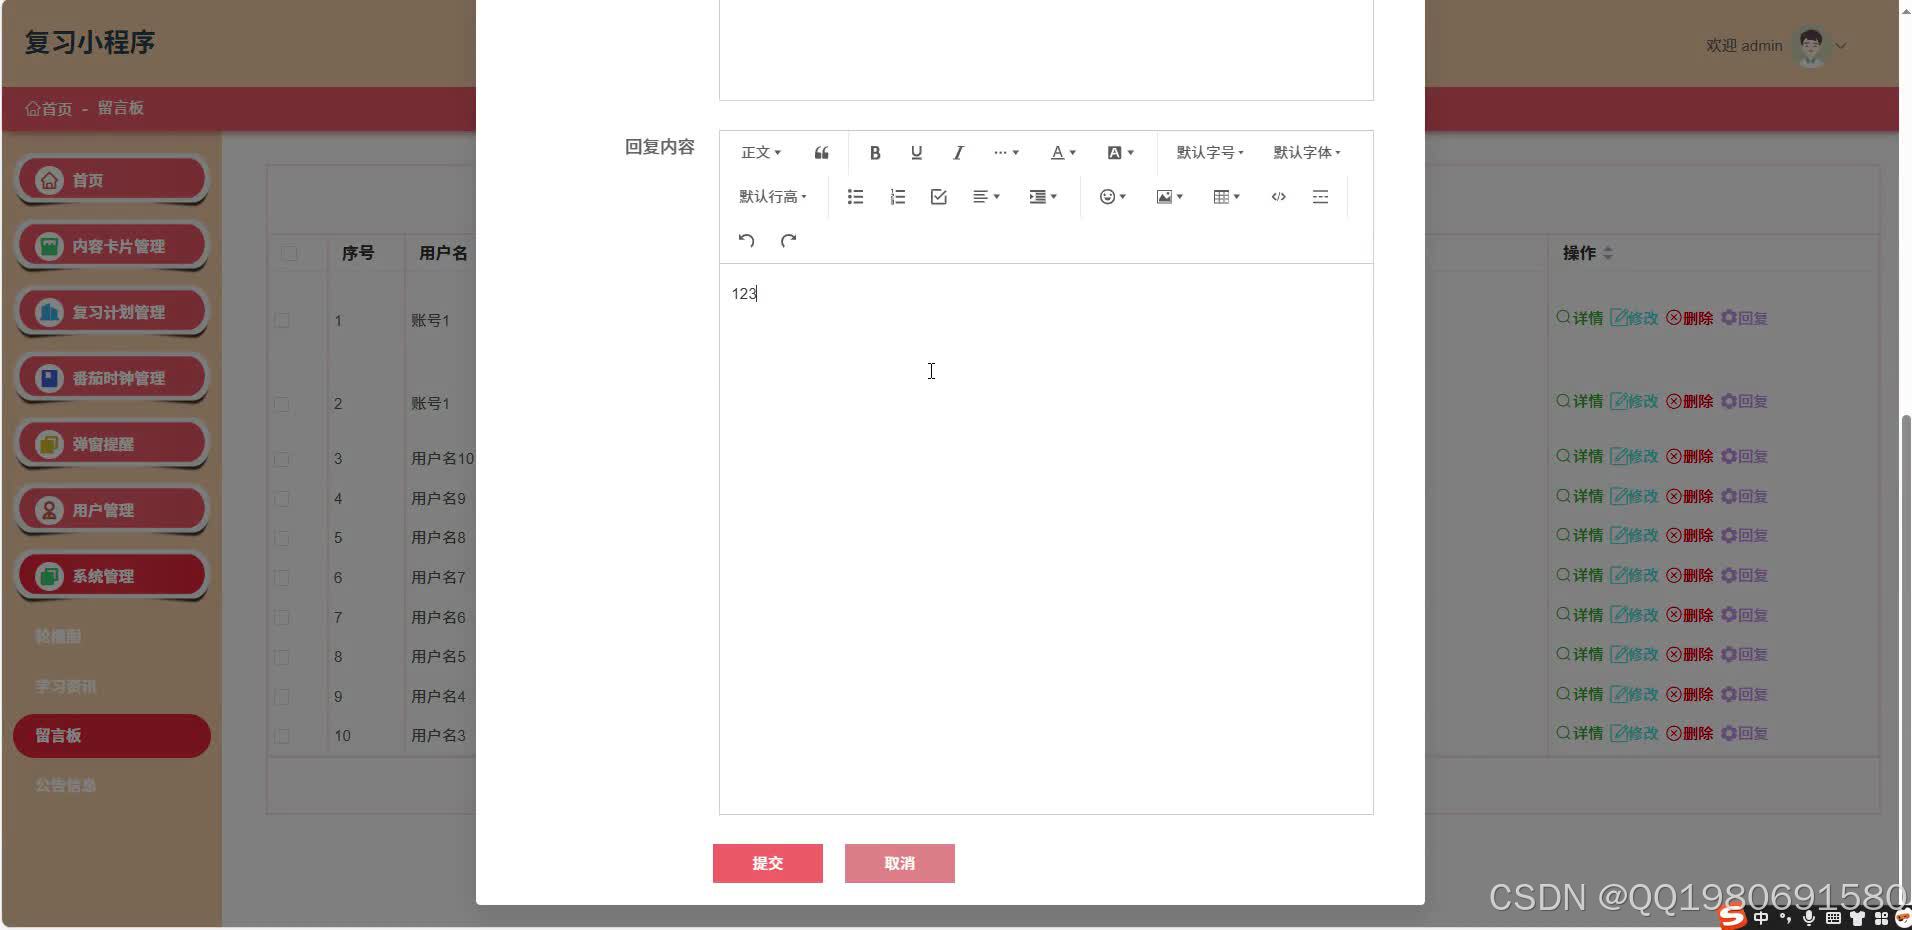
Task: Submit the reply with 提交 button
Action: 767,863
